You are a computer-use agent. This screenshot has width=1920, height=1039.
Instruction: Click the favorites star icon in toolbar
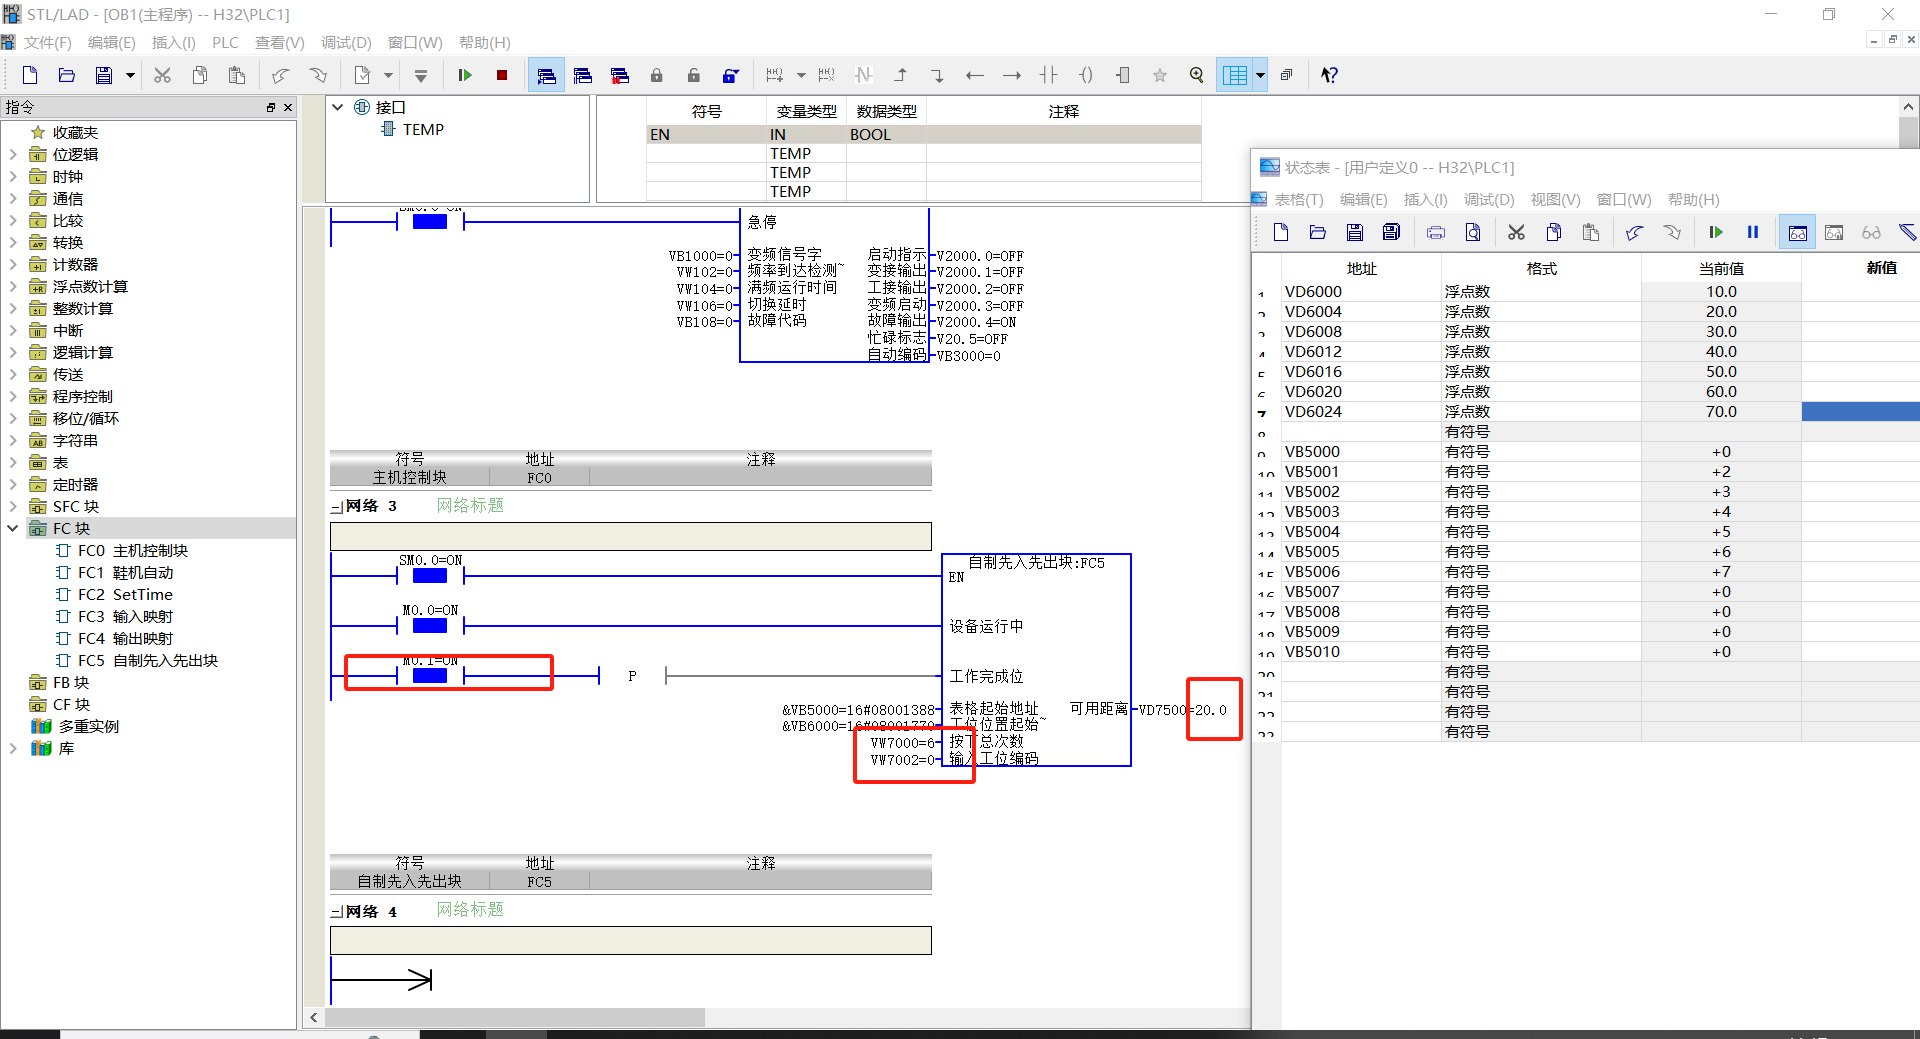[1160, 75]
